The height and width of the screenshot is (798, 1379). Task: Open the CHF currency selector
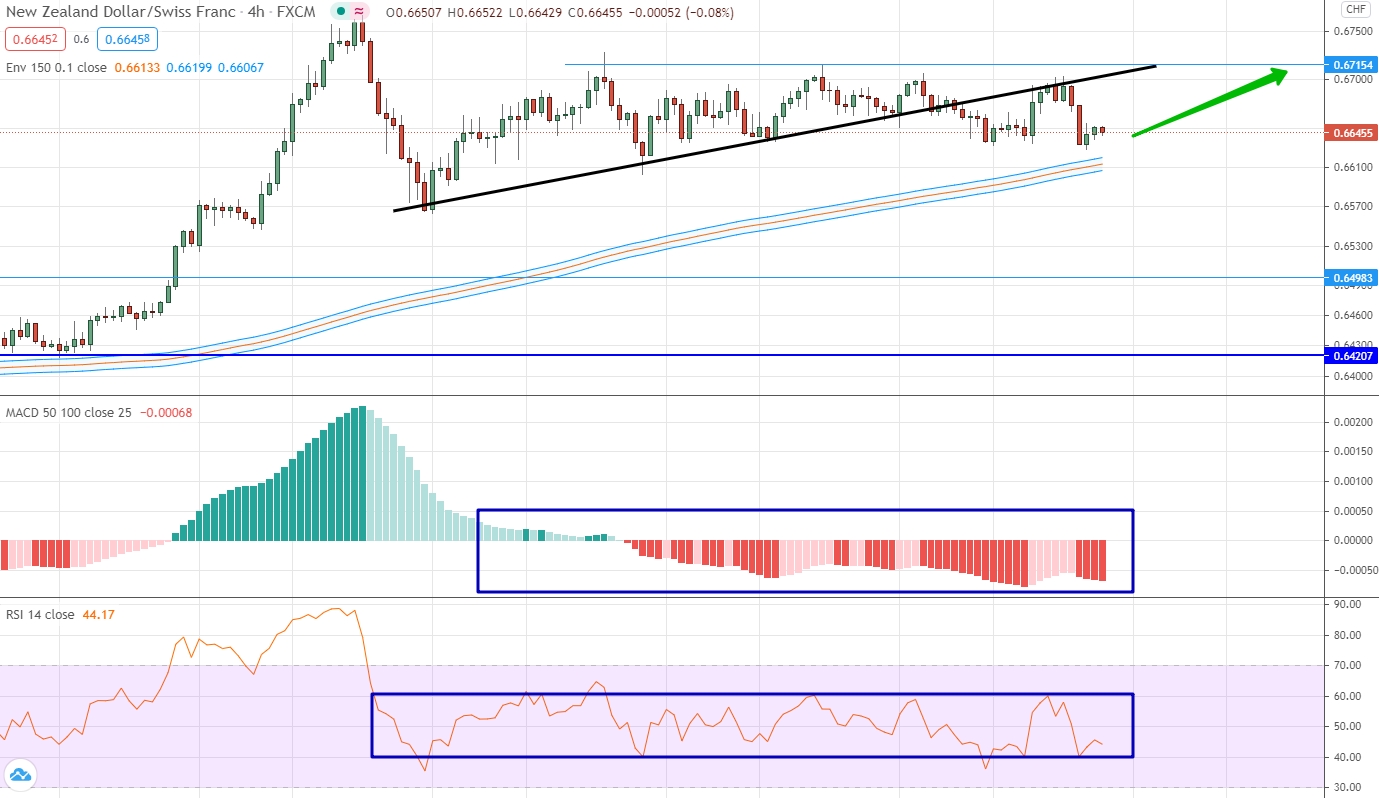(1355, 9)
